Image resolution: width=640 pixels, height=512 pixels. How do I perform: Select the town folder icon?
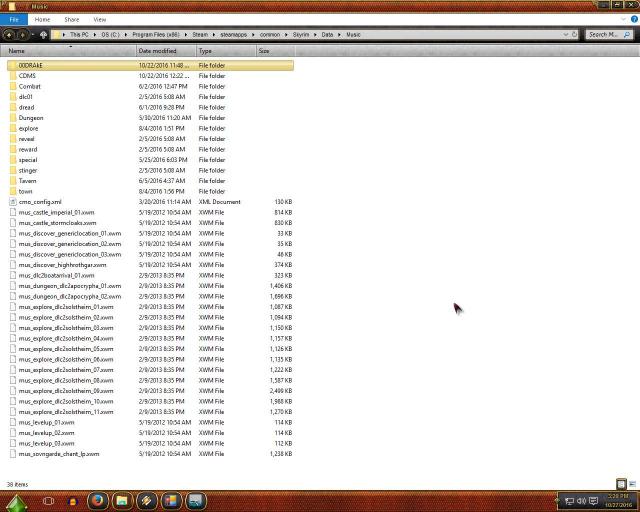point(12,191)
